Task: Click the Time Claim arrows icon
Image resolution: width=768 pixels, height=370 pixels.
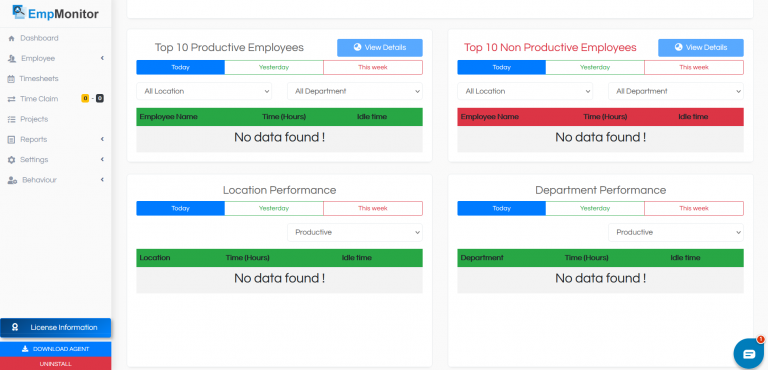Action: (12, 99)
